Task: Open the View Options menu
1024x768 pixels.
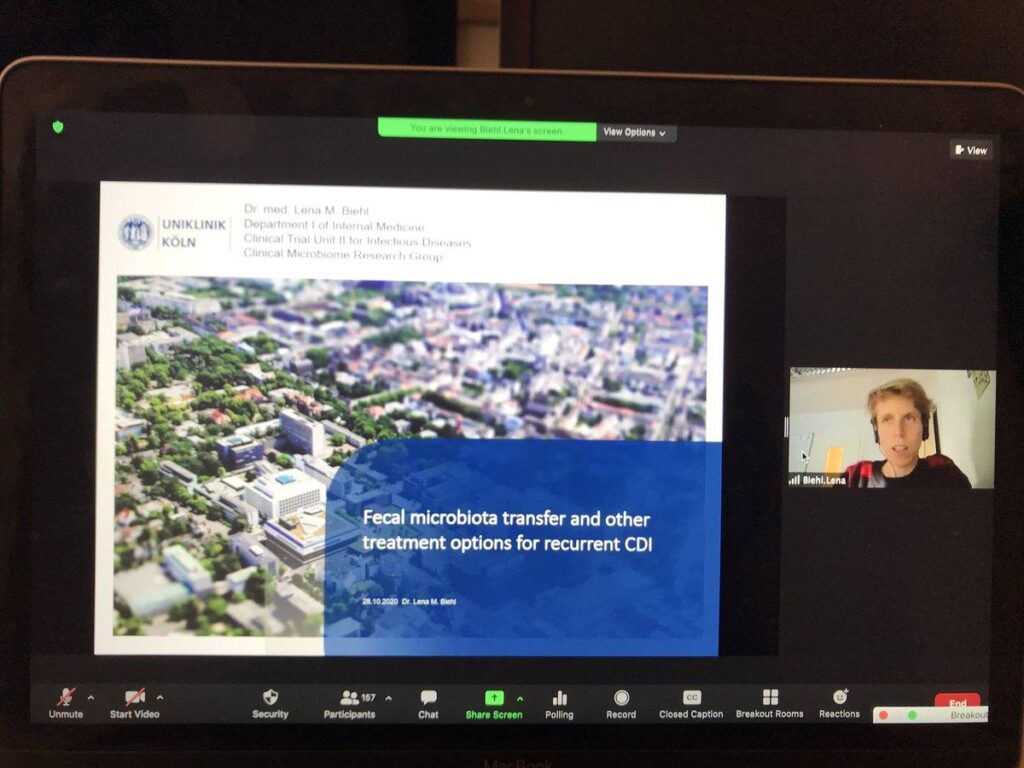Action: [636, 132]
